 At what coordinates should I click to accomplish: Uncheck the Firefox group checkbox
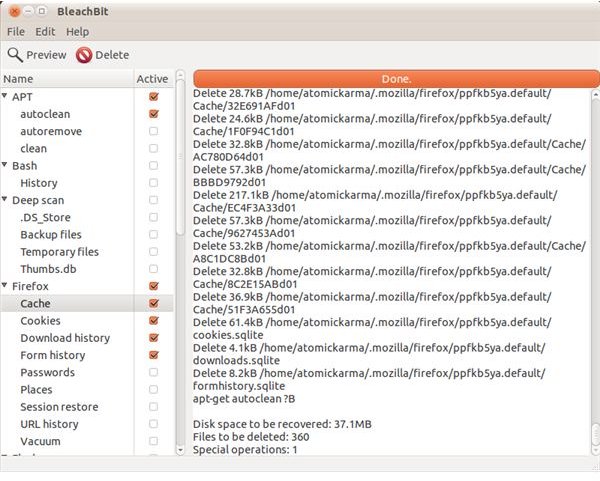click(153, 286)
